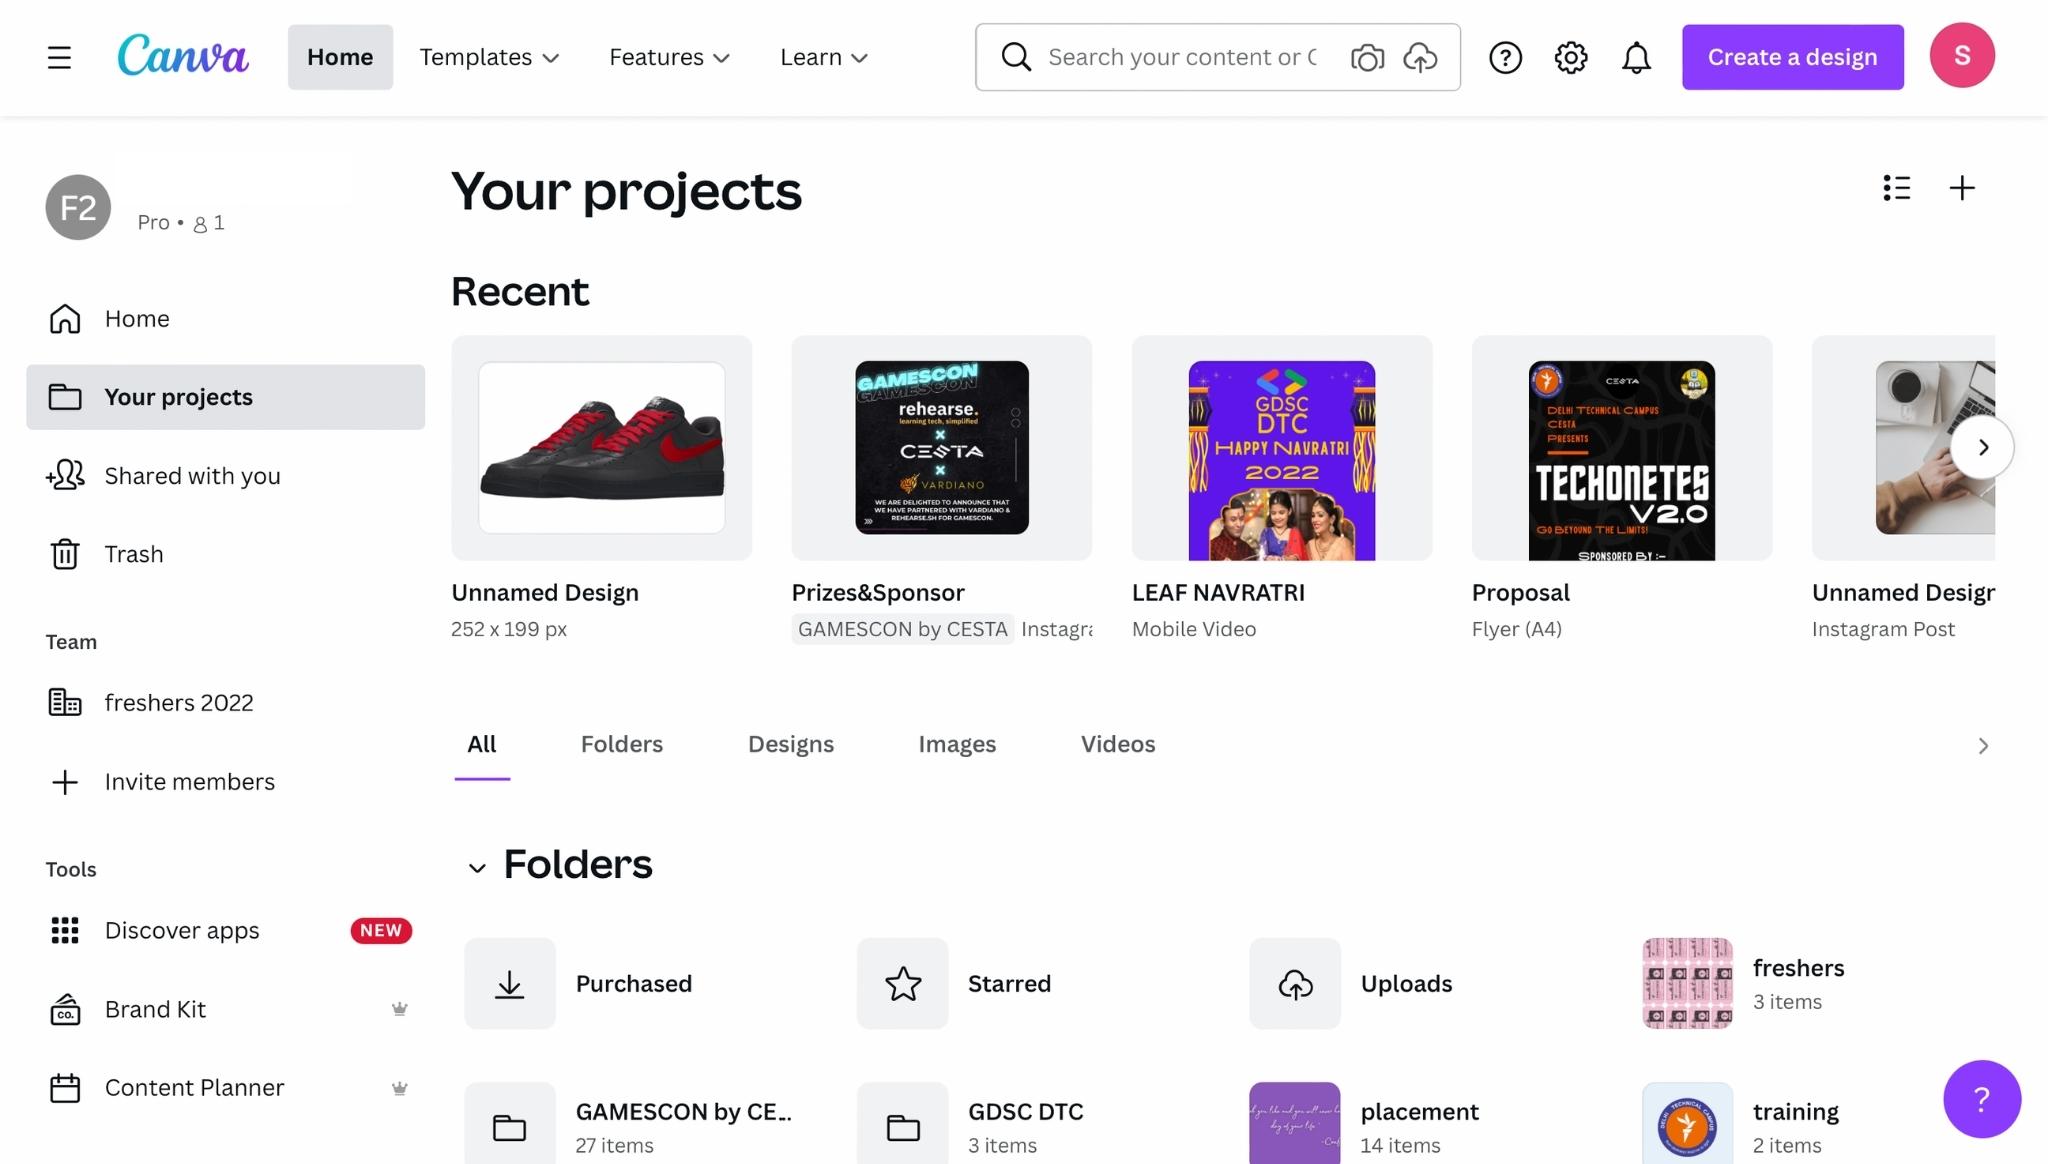Toggle the list/grid view of projects
This screenshot has width=2048, height=1164.
pyautogui.click(x=1896, y=188)
